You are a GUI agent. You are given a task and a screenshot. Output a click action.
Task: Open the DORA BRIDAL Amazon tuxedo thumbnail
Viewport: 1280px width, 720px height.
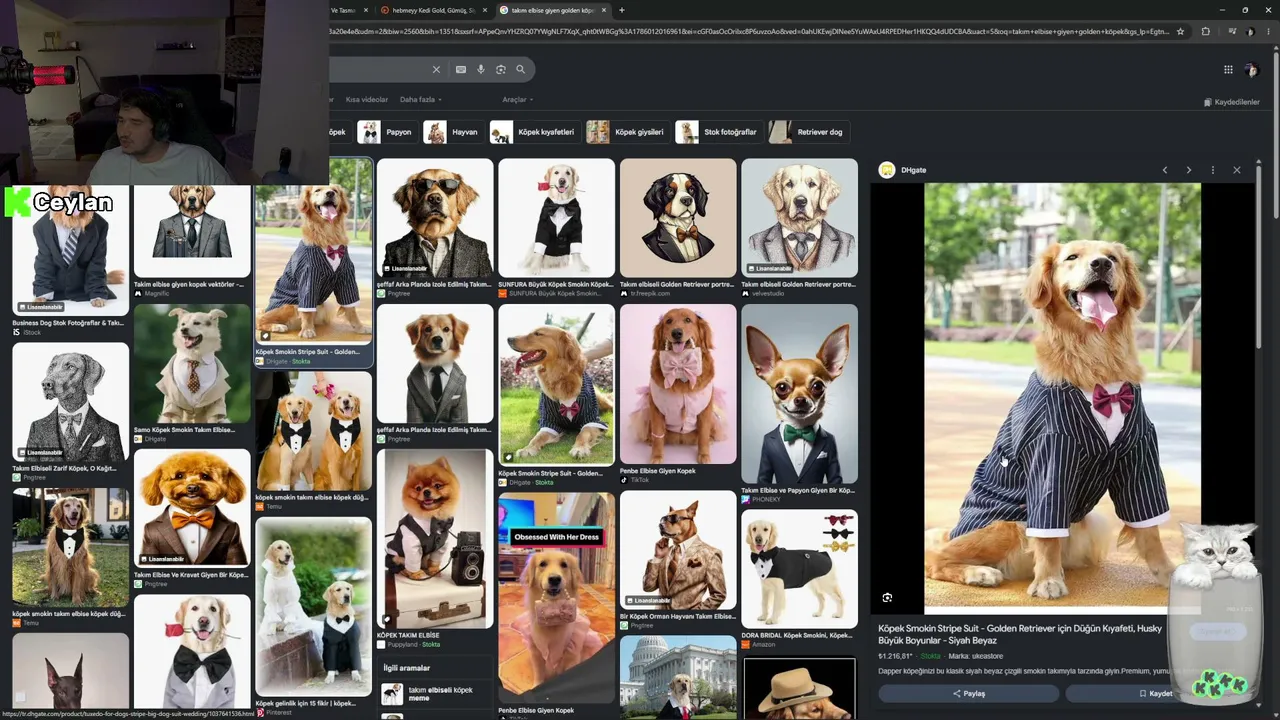(799, 569)
